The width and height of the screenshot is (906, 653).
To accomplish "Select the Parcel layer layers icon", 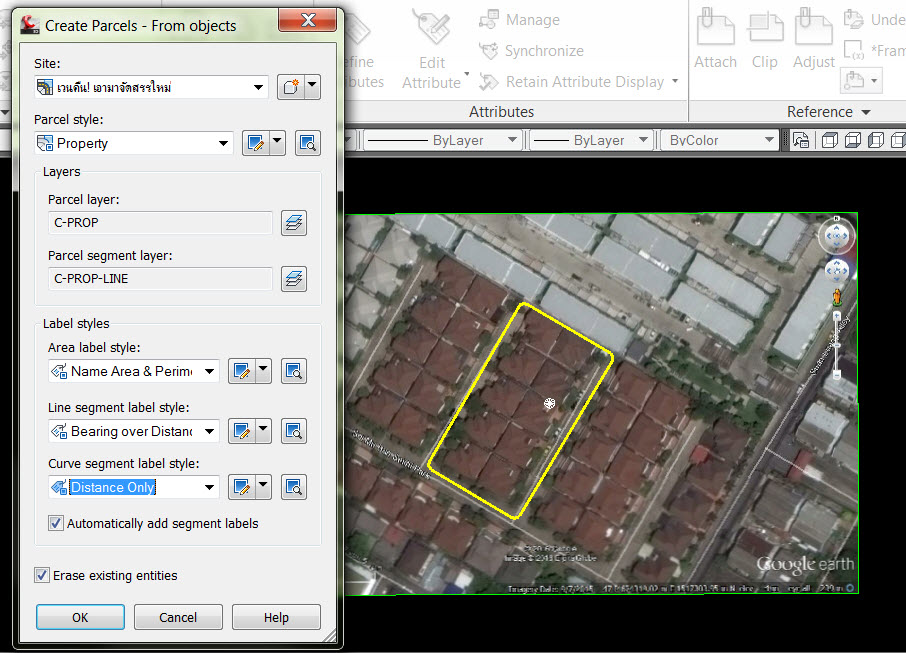I will coord(293,223).
